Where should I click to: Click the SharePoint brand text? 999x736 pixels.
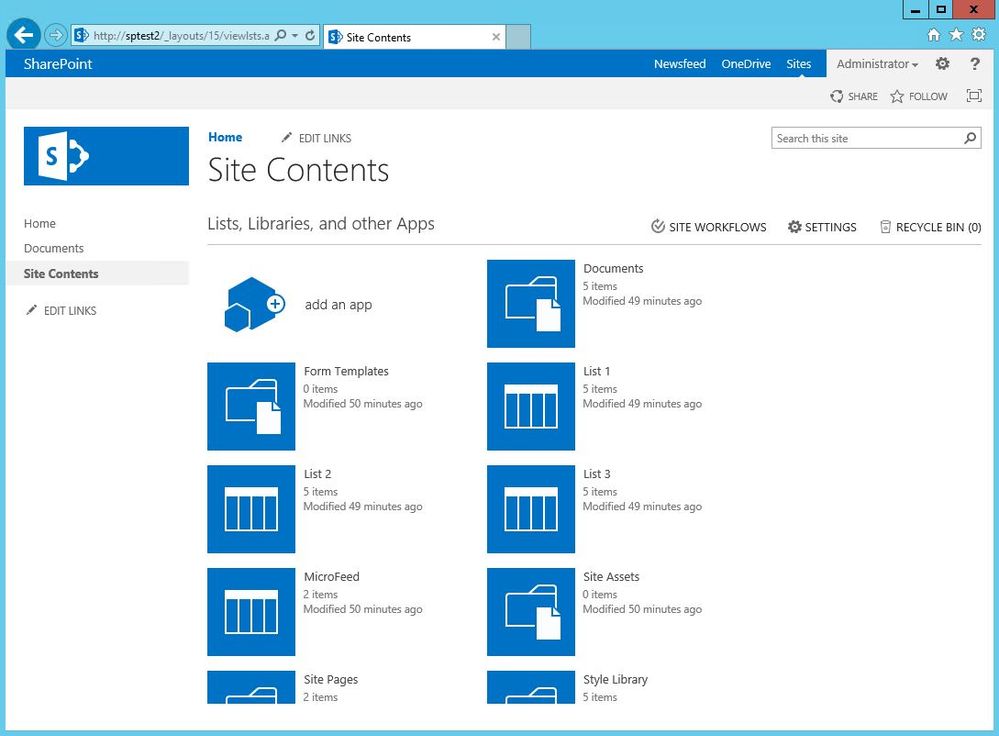click(58, 64)
